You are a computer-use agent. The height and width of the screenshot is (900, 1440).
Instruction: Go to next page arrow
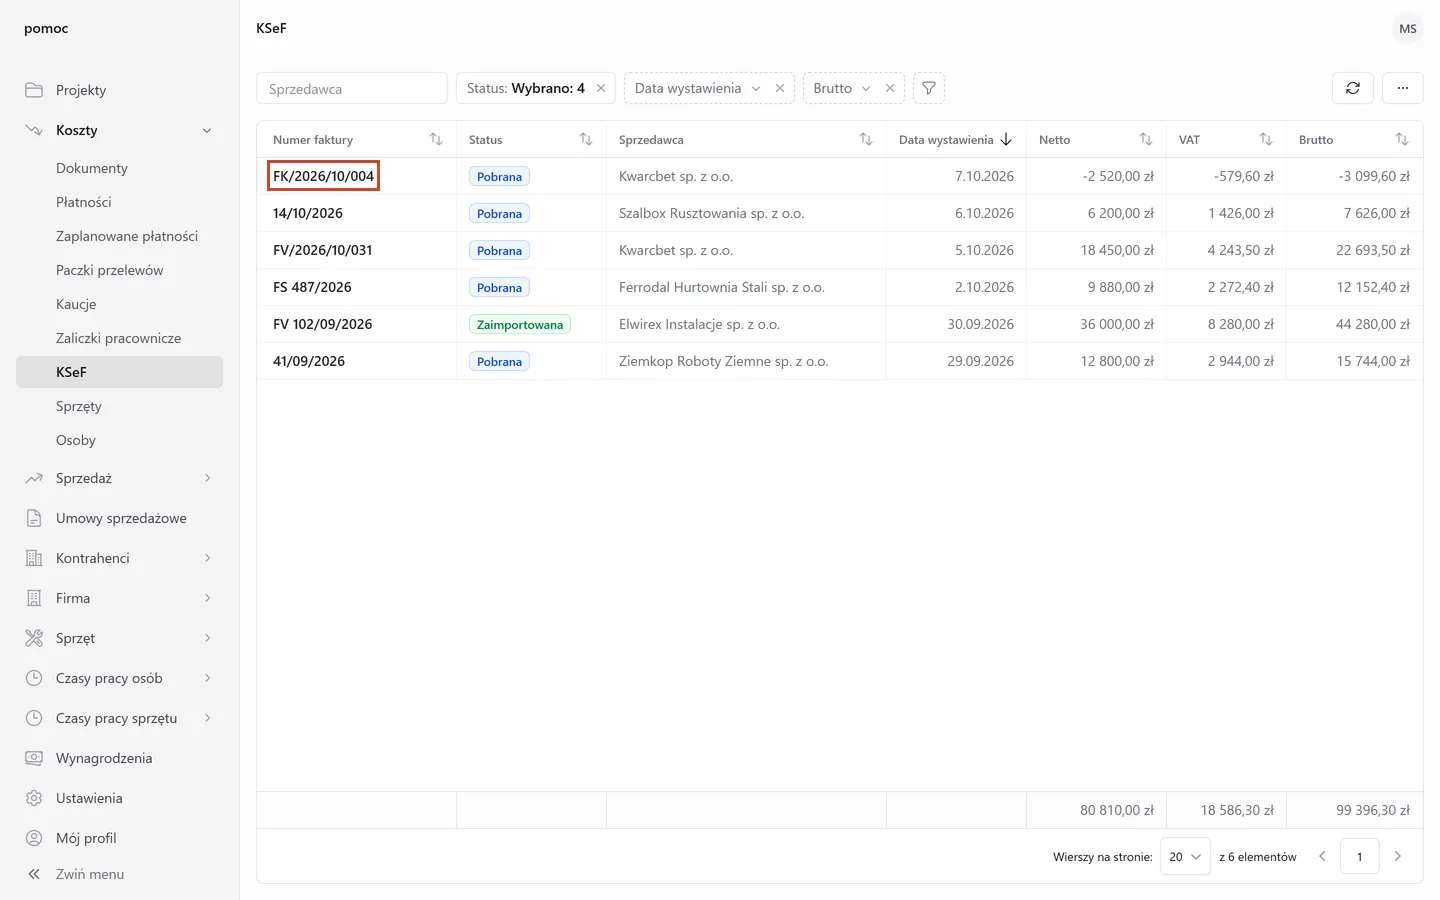click(1398, 856)
